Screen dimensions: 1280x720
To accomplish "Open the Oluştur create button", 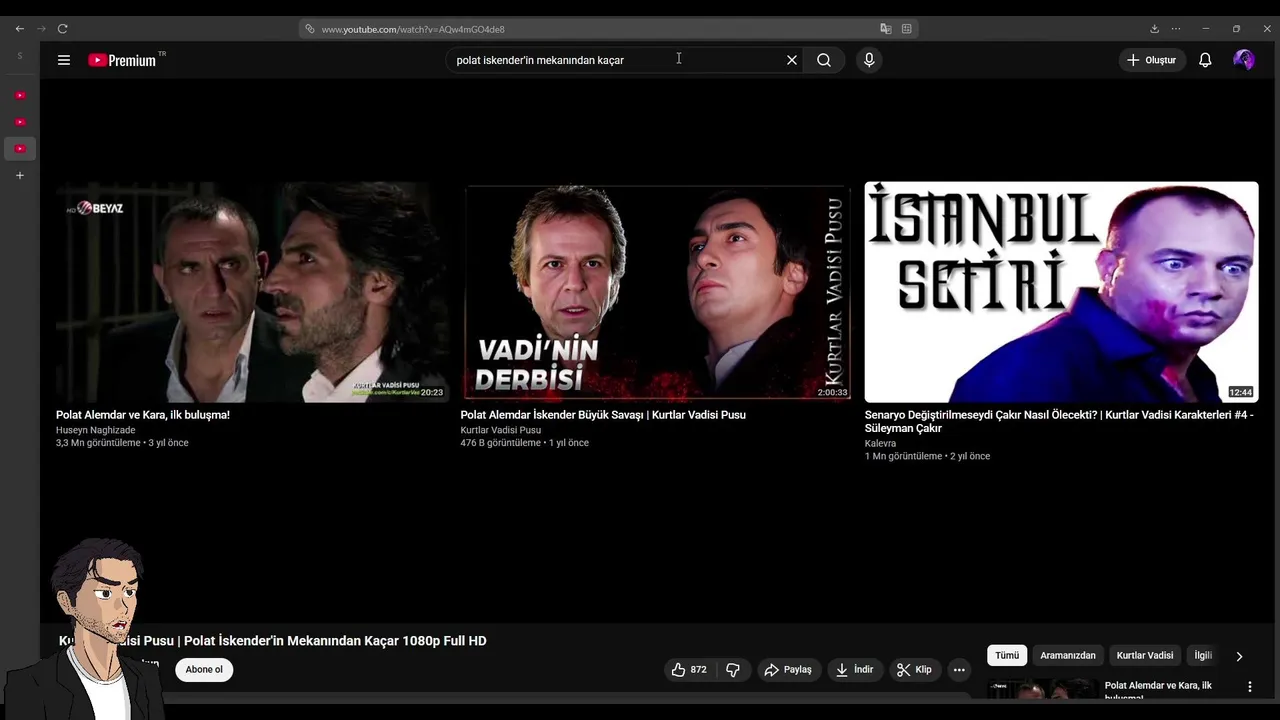I will point(1151,60).
